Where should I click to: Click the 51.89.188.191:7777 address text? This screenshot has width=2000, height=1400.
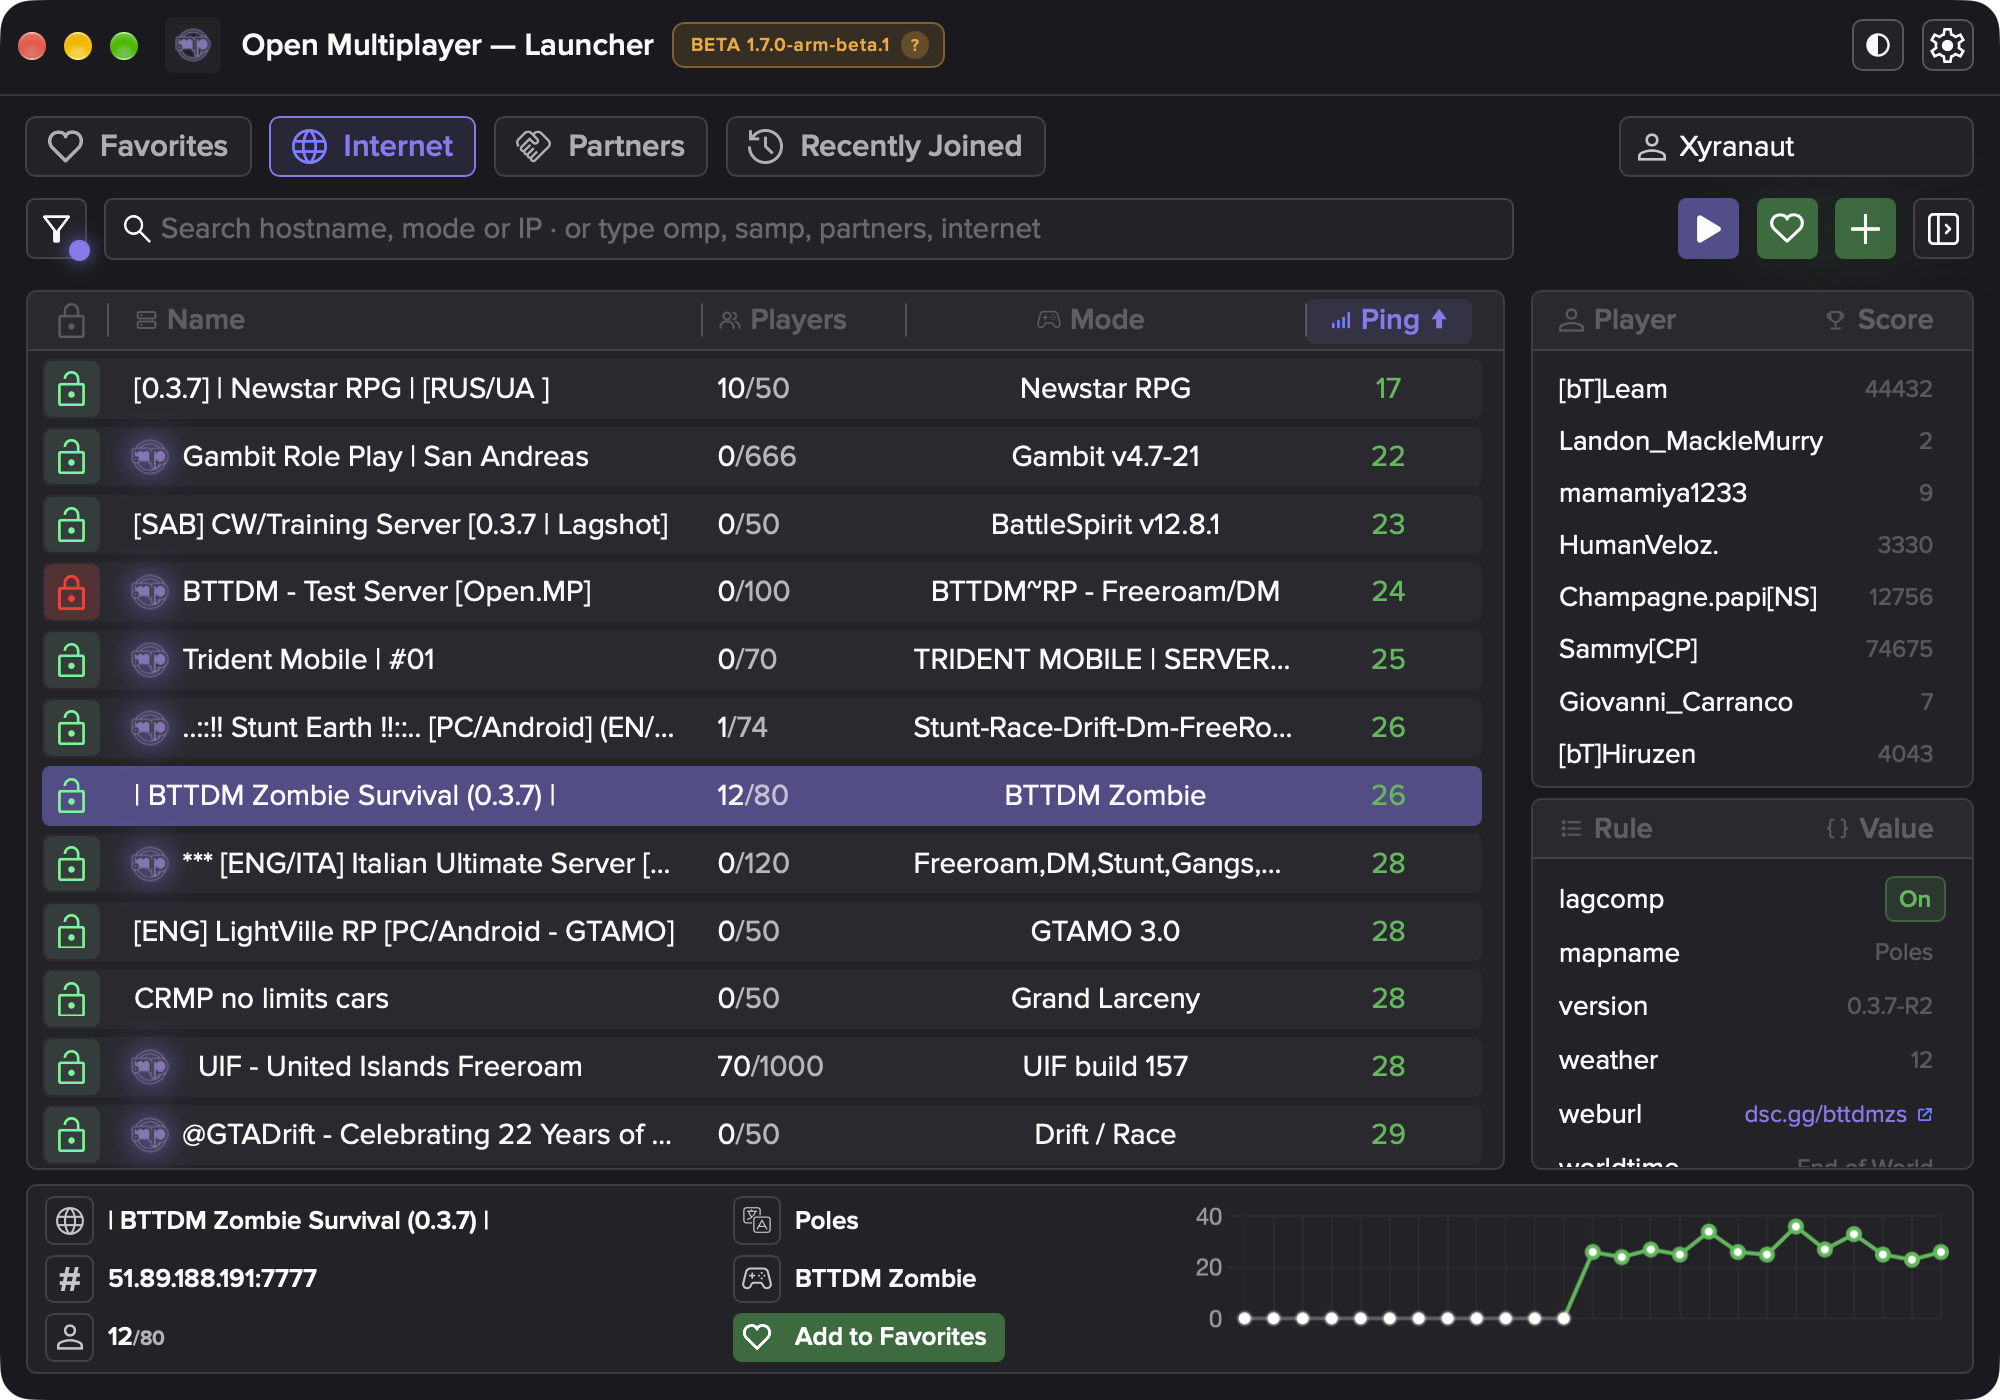click(212, 1278)
